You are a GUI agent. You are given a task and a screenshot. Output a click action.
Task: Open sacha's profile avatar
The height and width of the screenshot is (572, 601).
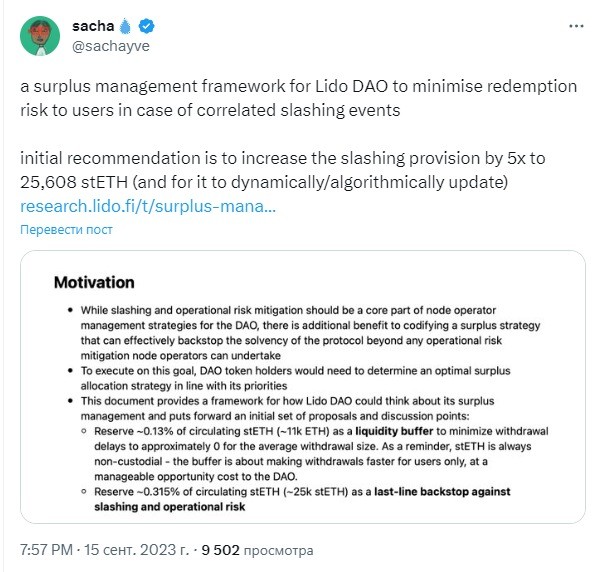(x=40, y=36)
